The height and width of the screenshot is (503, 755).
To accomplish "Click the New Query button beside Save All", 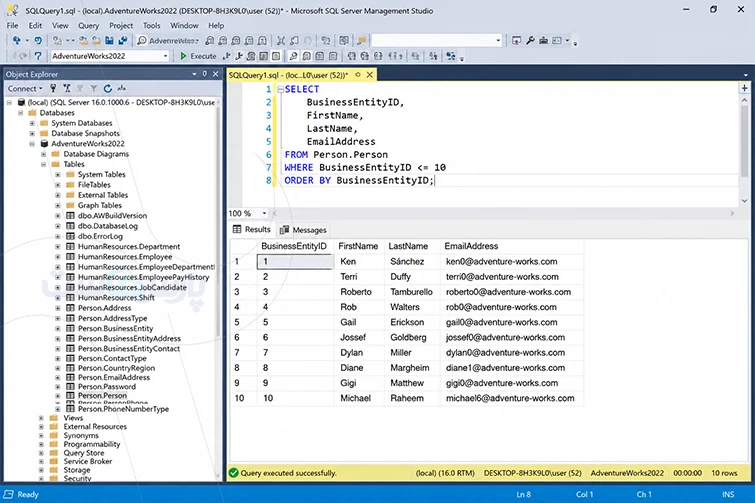I will pyautogui.click(x=142, y=40).
